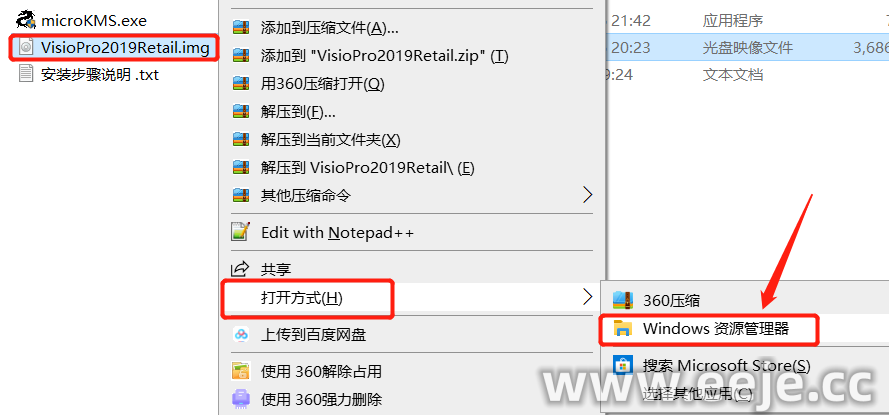Select 使用 360解除占用 entry
This screenshot has height=415, width=889.
321,371
